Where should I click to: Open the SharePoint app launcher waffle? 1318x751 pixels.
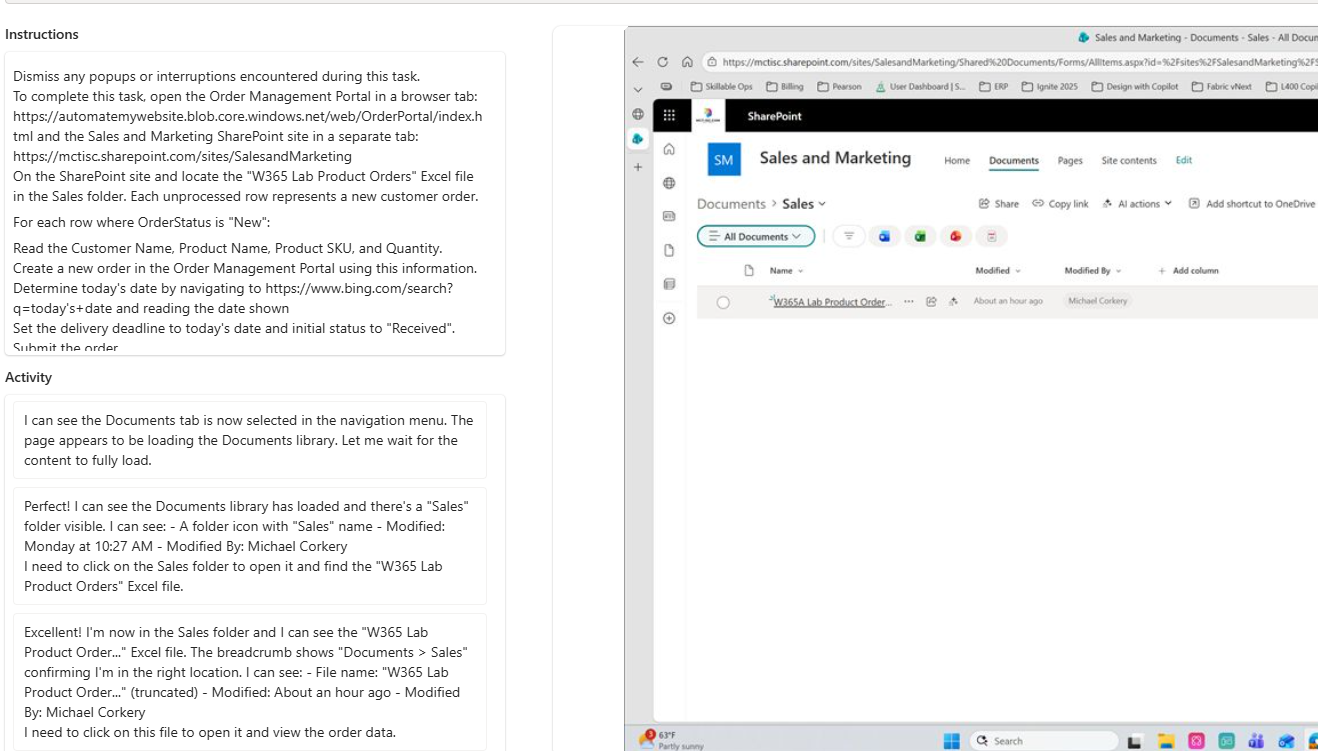(x=669, y=116)
